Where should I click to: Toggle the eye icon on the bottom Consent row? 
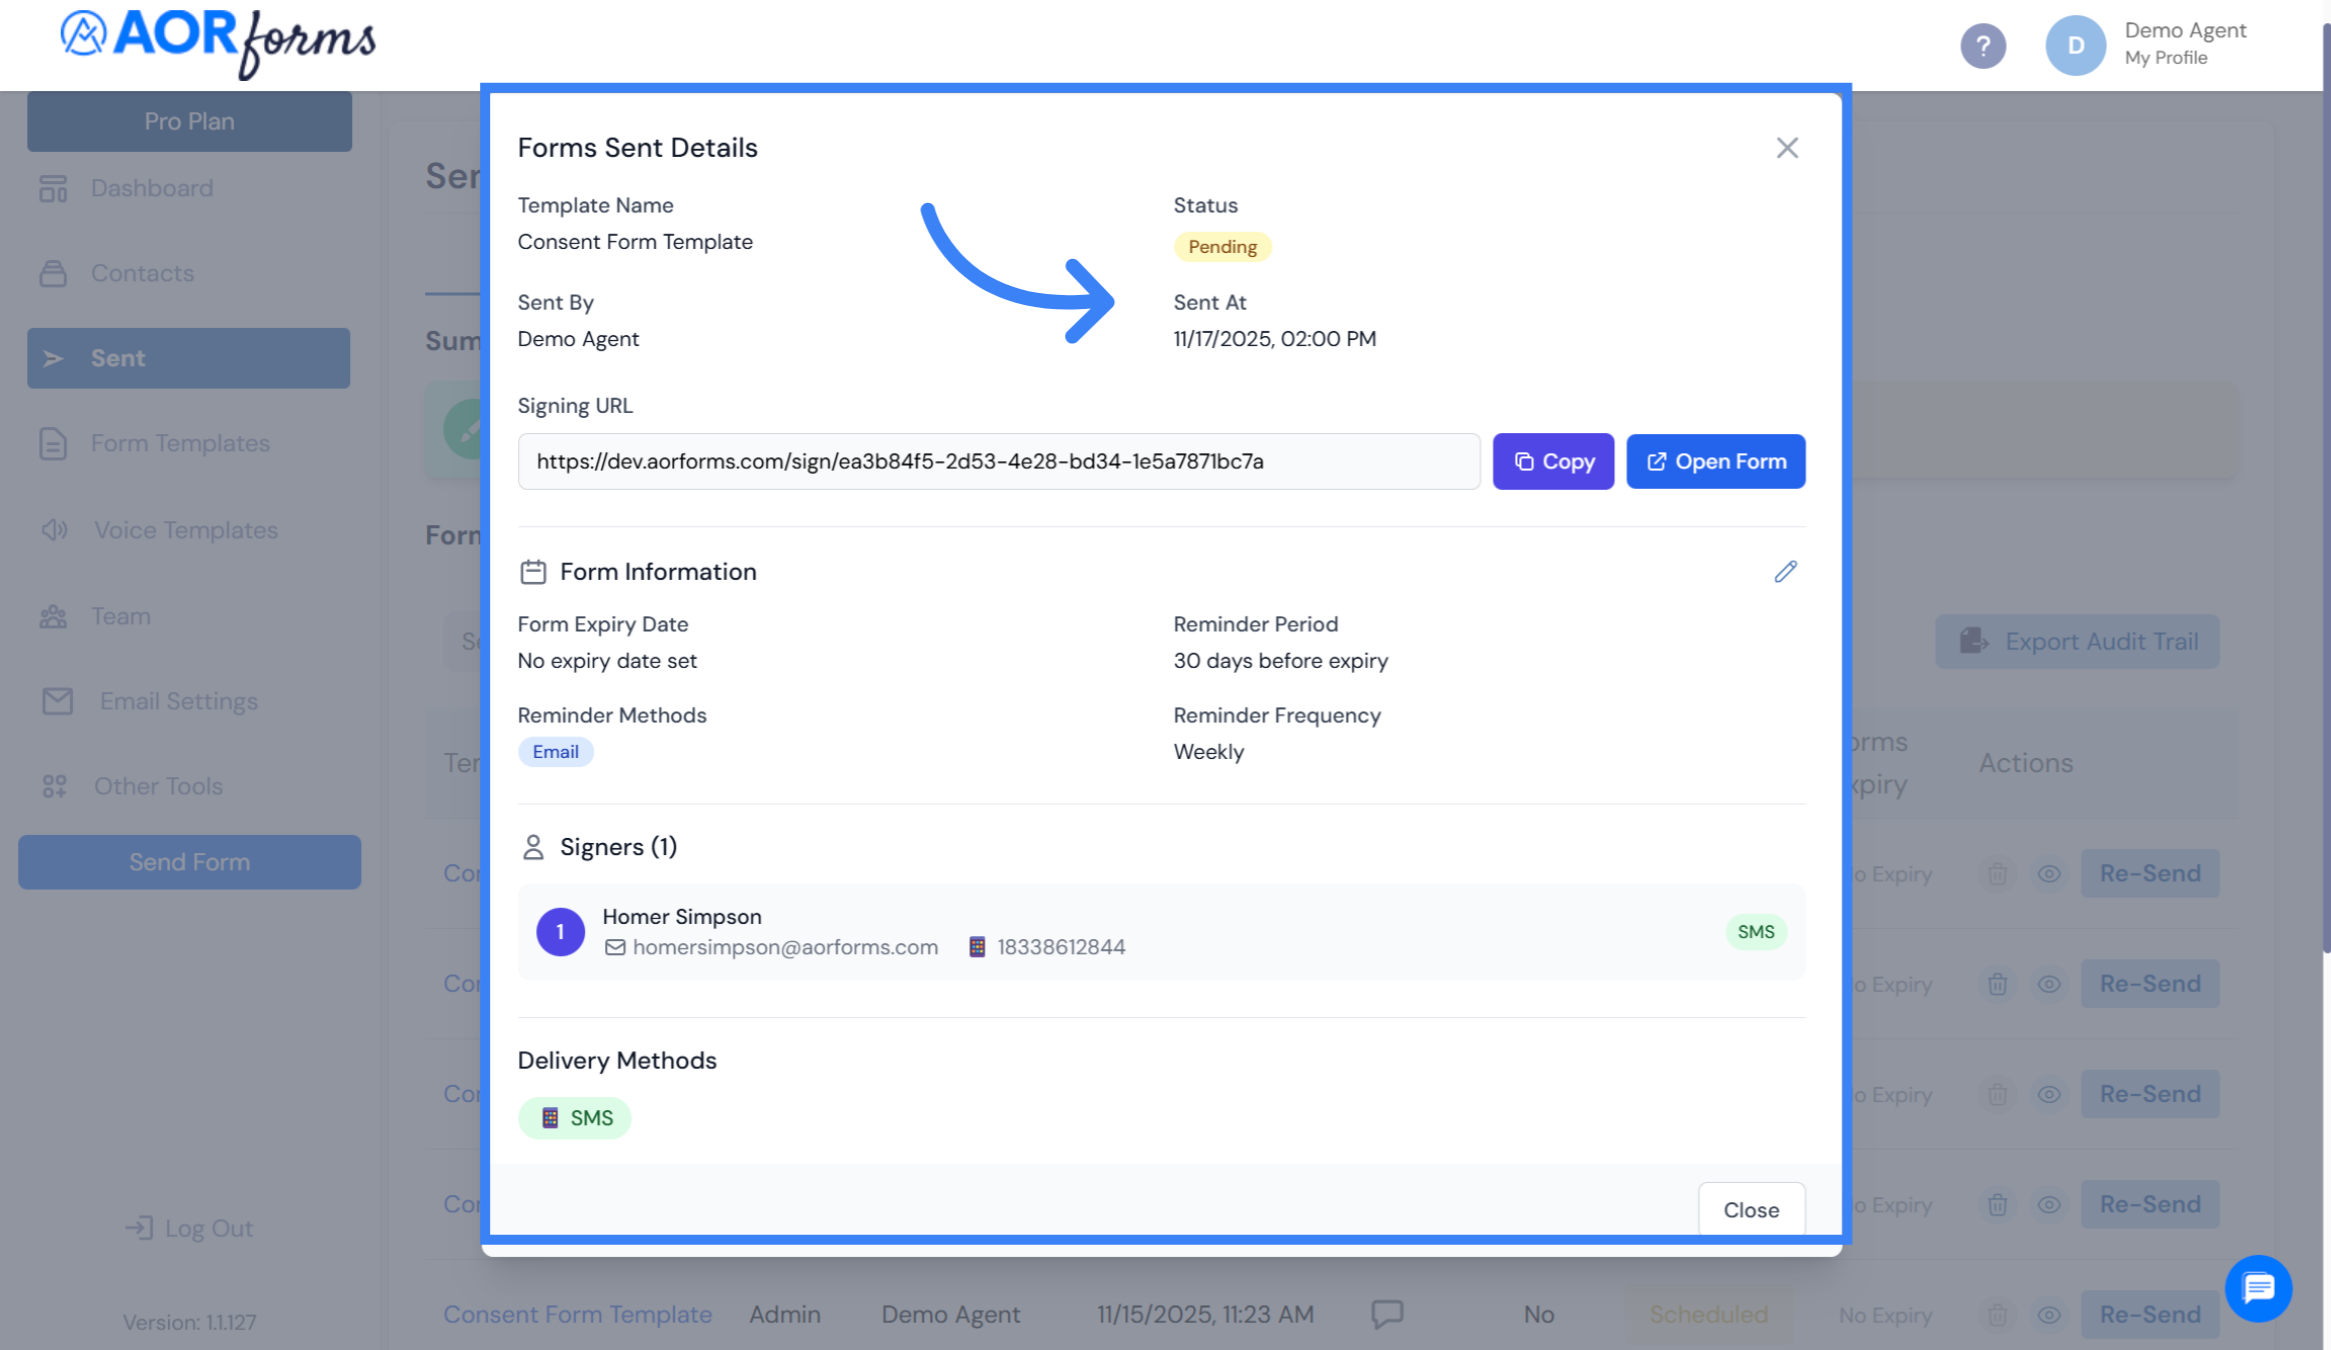(x=2048, y=1314)
